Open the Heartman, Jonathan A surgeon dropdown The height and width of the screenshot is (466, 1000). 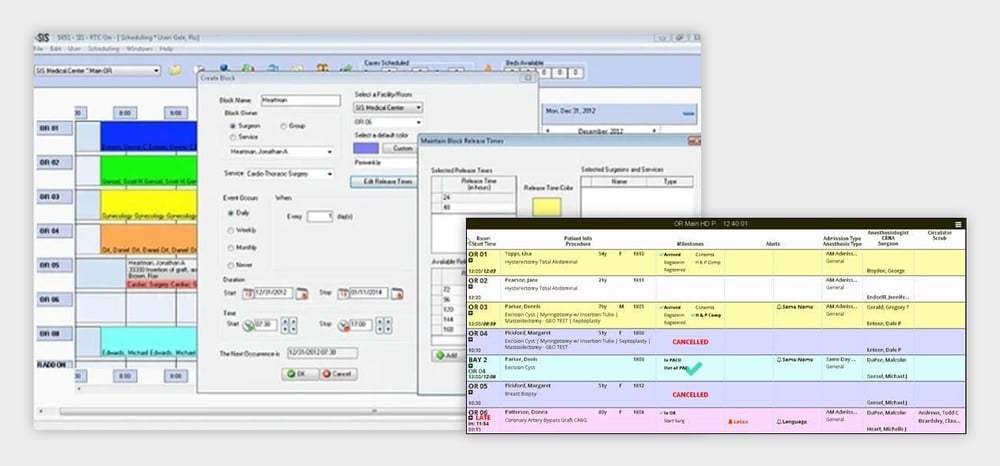tap(281, 152)
